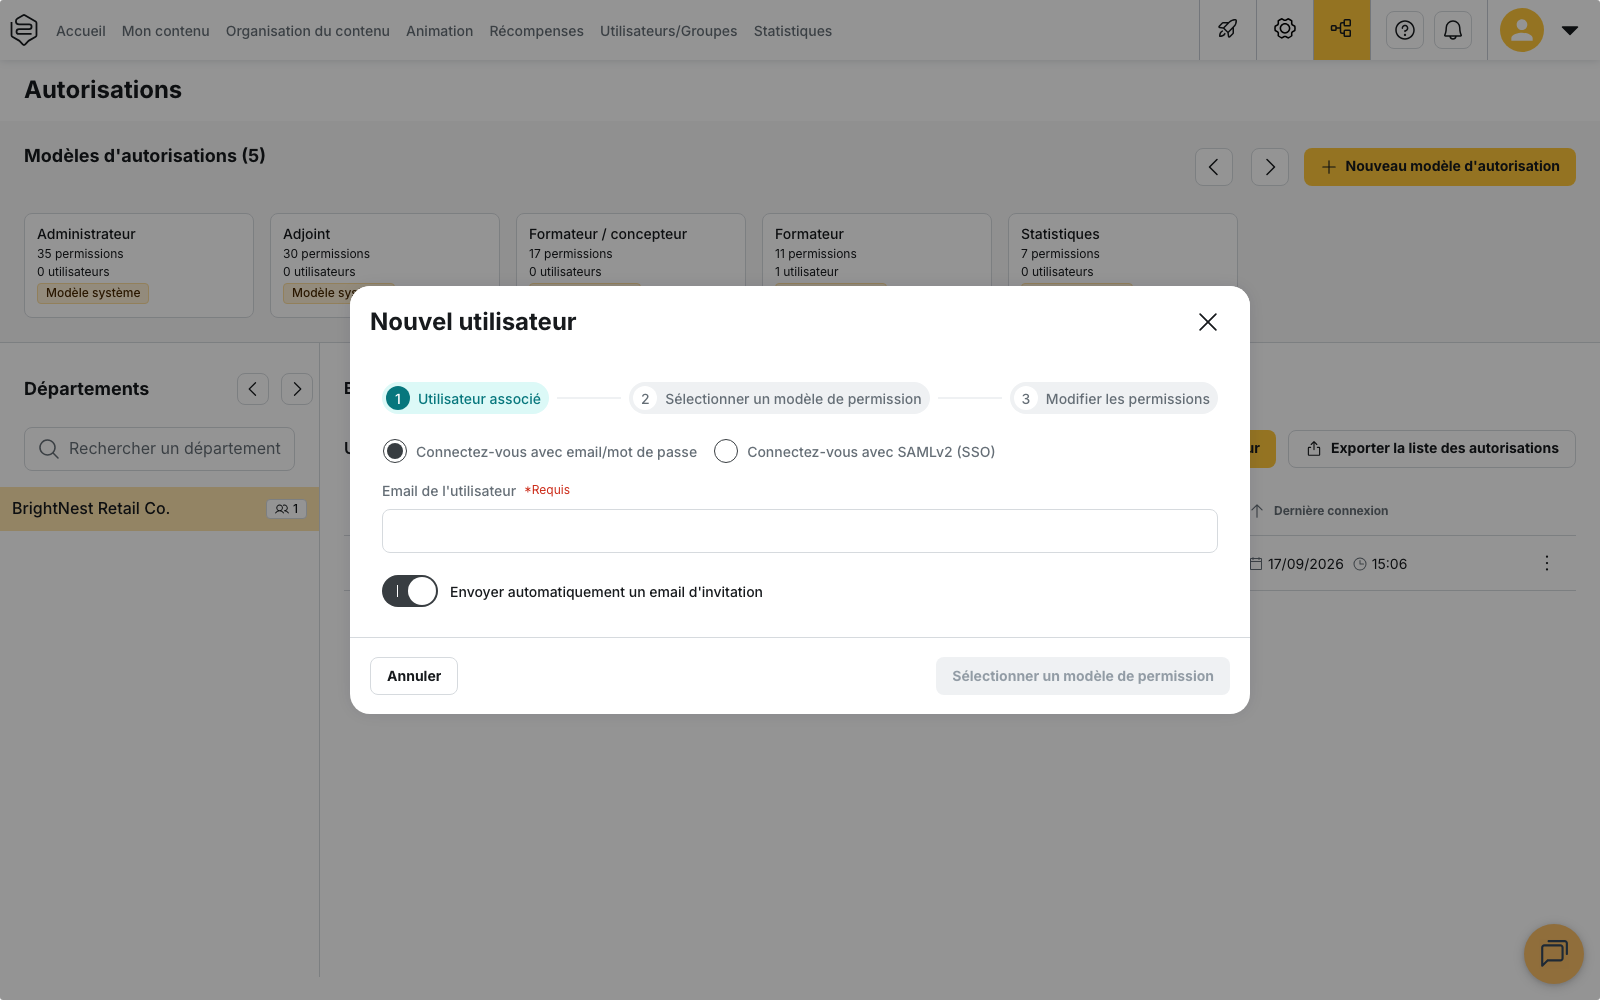The height and width of the screenshot is (1000, 1600).
Task: Click the Annuler button
Action: coord(414,676)
